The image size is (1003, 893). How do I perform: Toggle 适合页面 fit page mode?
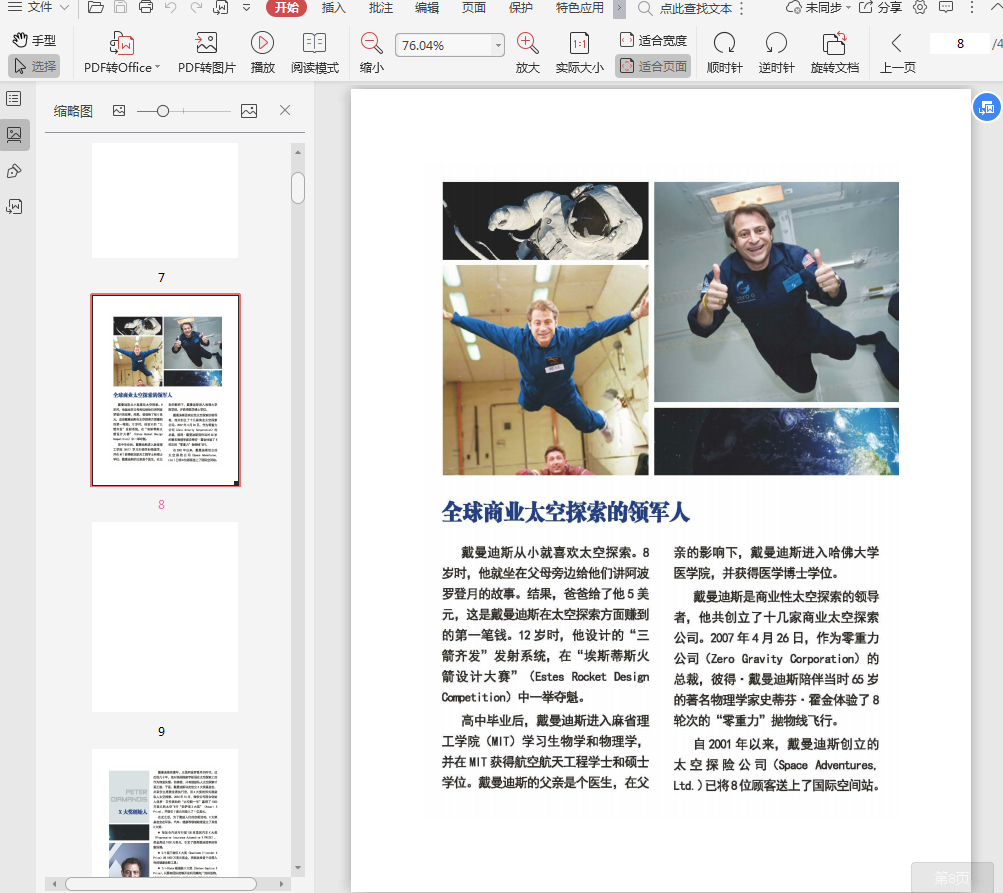pyautogui.click(x=653, y=66)
